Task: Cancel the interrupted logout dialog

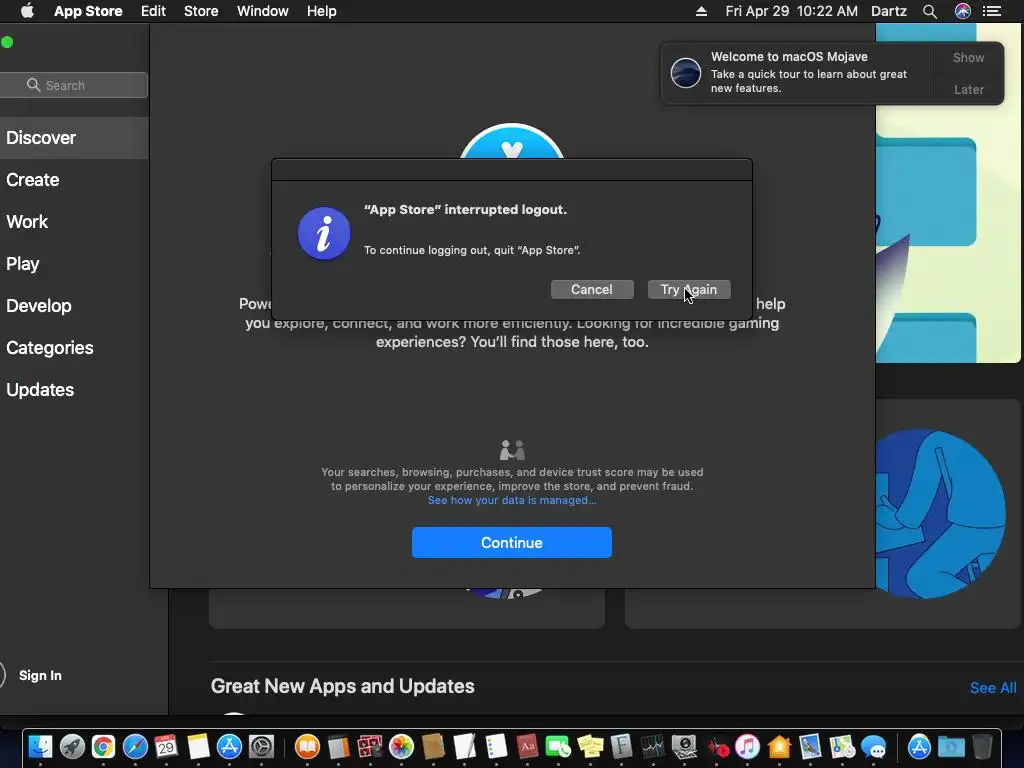Action: coord(592,289)
